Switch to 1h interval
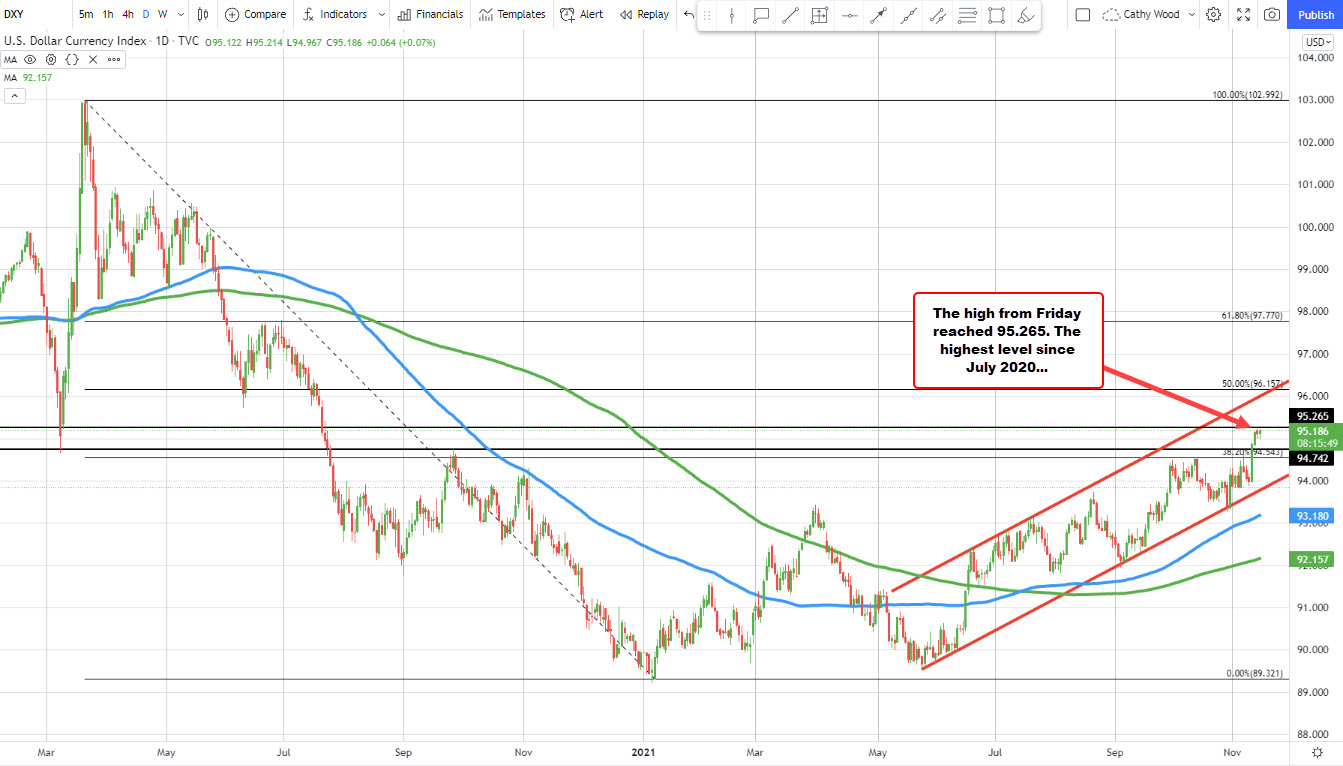The height and width of the screenshot is (766, 1343). pos(107,14)
